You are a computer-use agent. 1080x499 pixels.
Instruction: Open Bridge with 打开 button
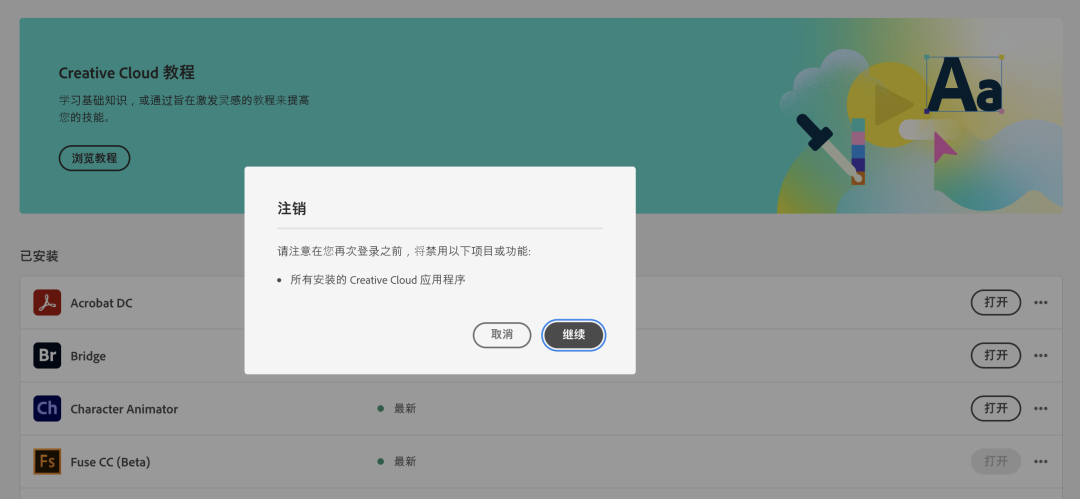(996, 356)
